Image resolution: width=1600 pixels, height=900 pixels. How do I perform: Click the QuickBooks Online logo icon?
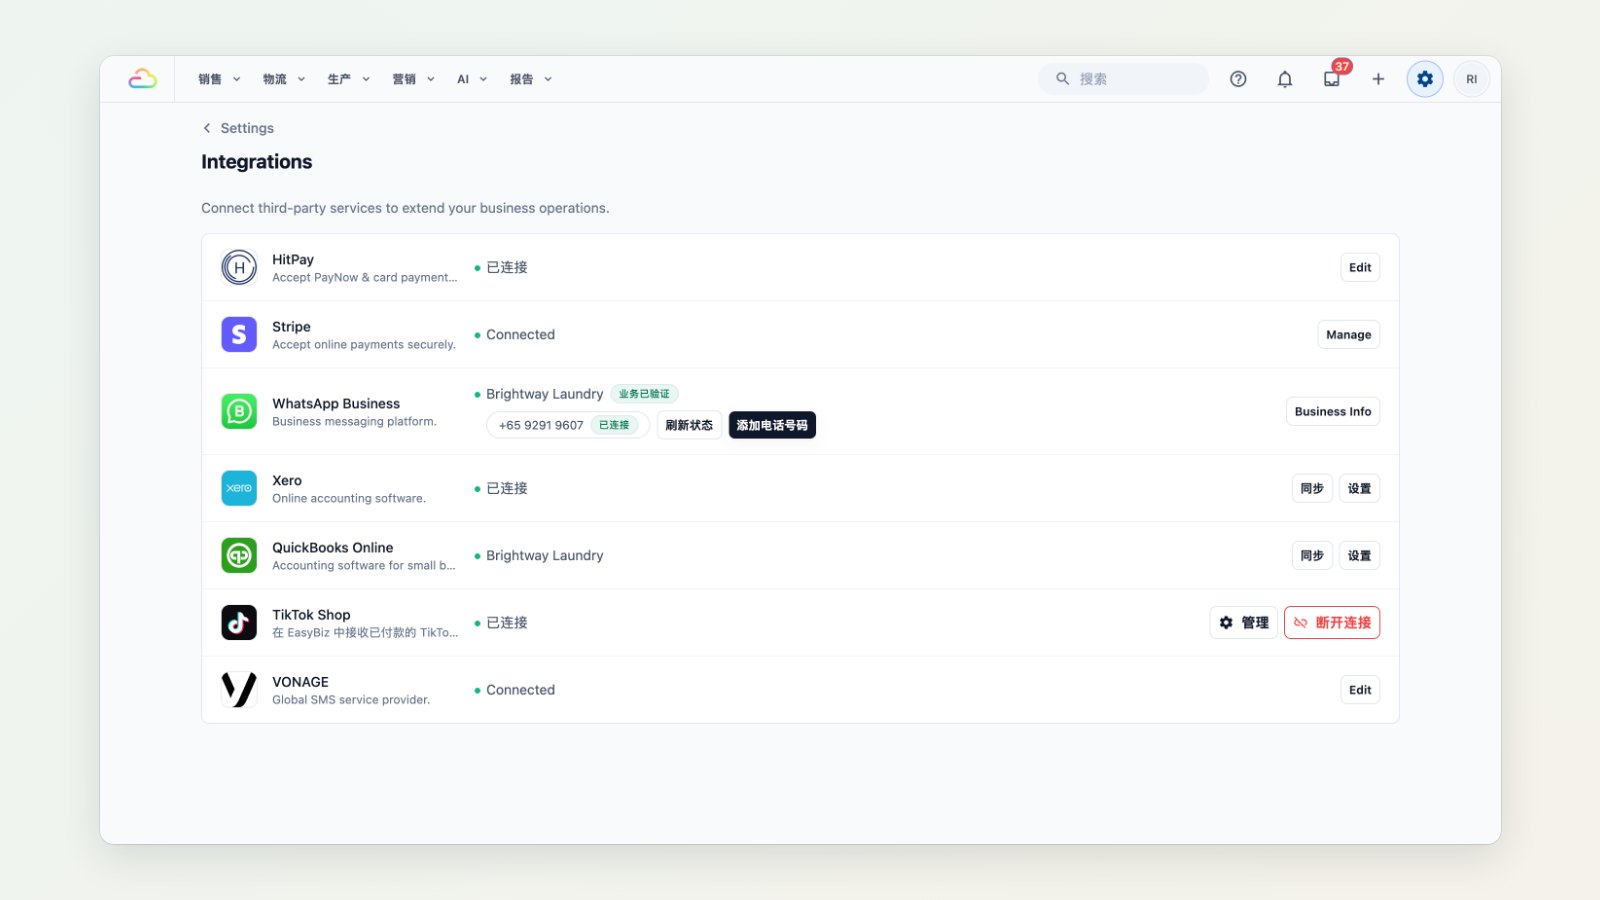click(239, 555)
